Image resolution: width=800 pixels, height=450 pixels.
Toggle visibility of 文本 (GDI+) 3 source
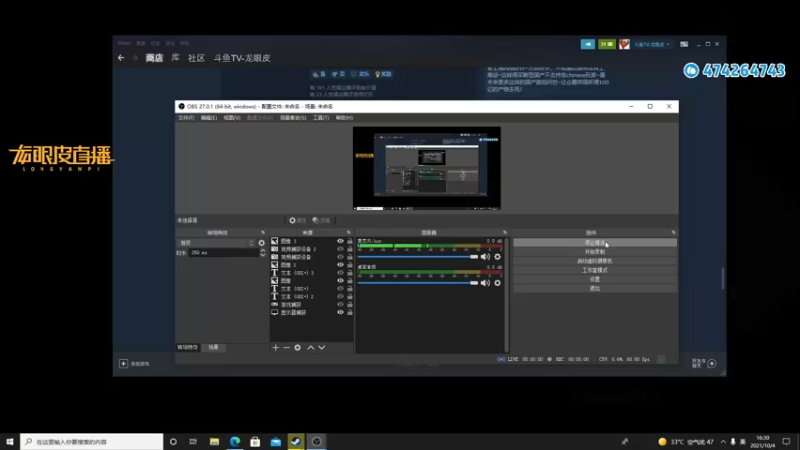coord(340,273)
